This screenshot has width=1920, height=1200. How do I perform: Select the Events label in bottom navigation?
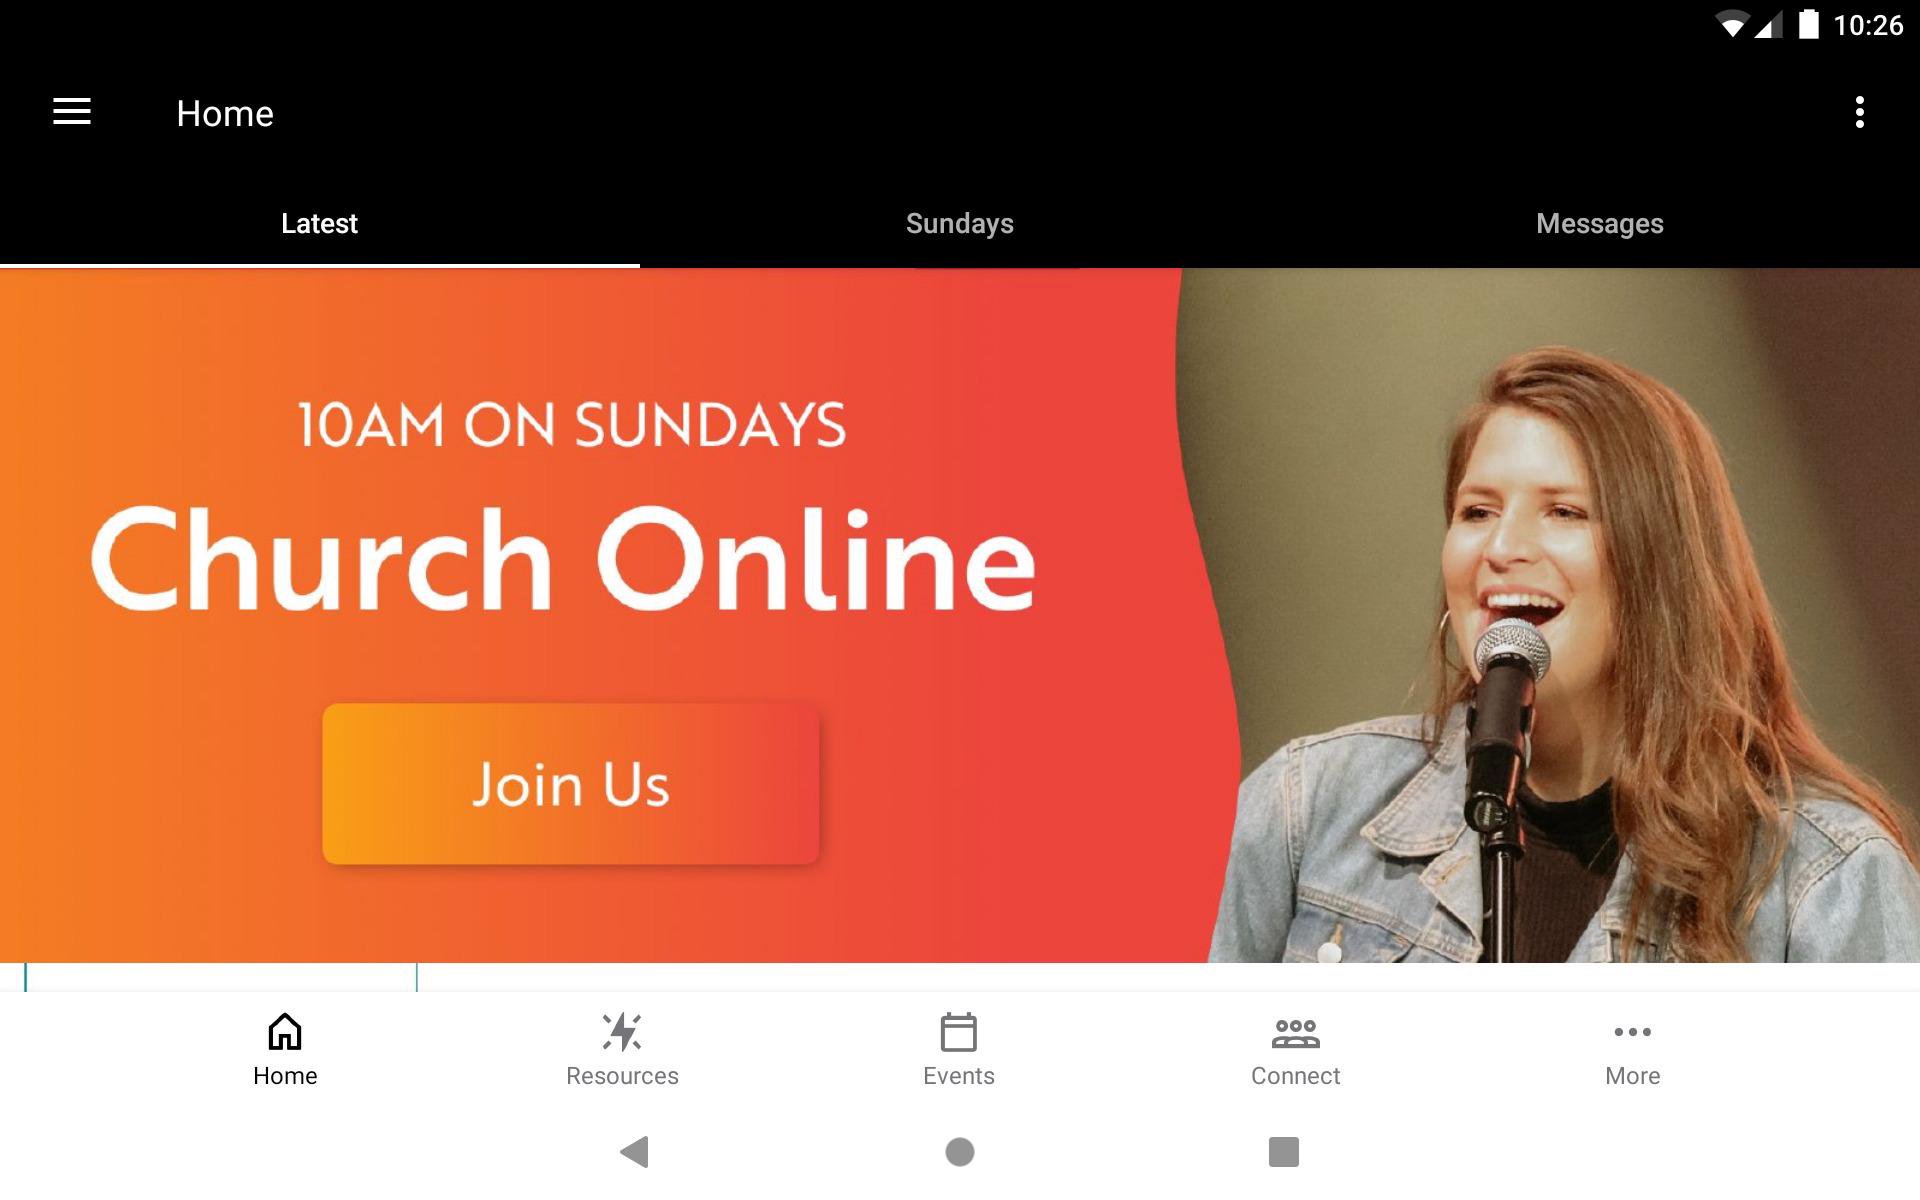click(958, 1076)
